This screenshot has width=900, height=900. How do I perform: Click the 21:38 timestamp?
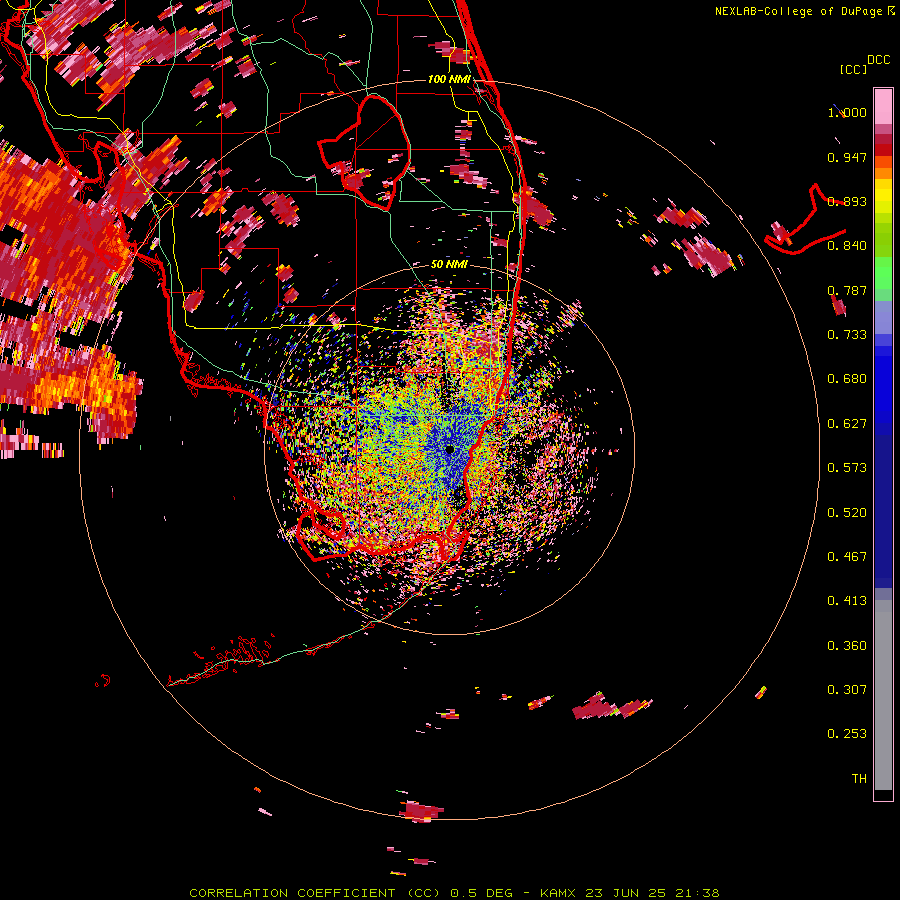click(697, 893)
